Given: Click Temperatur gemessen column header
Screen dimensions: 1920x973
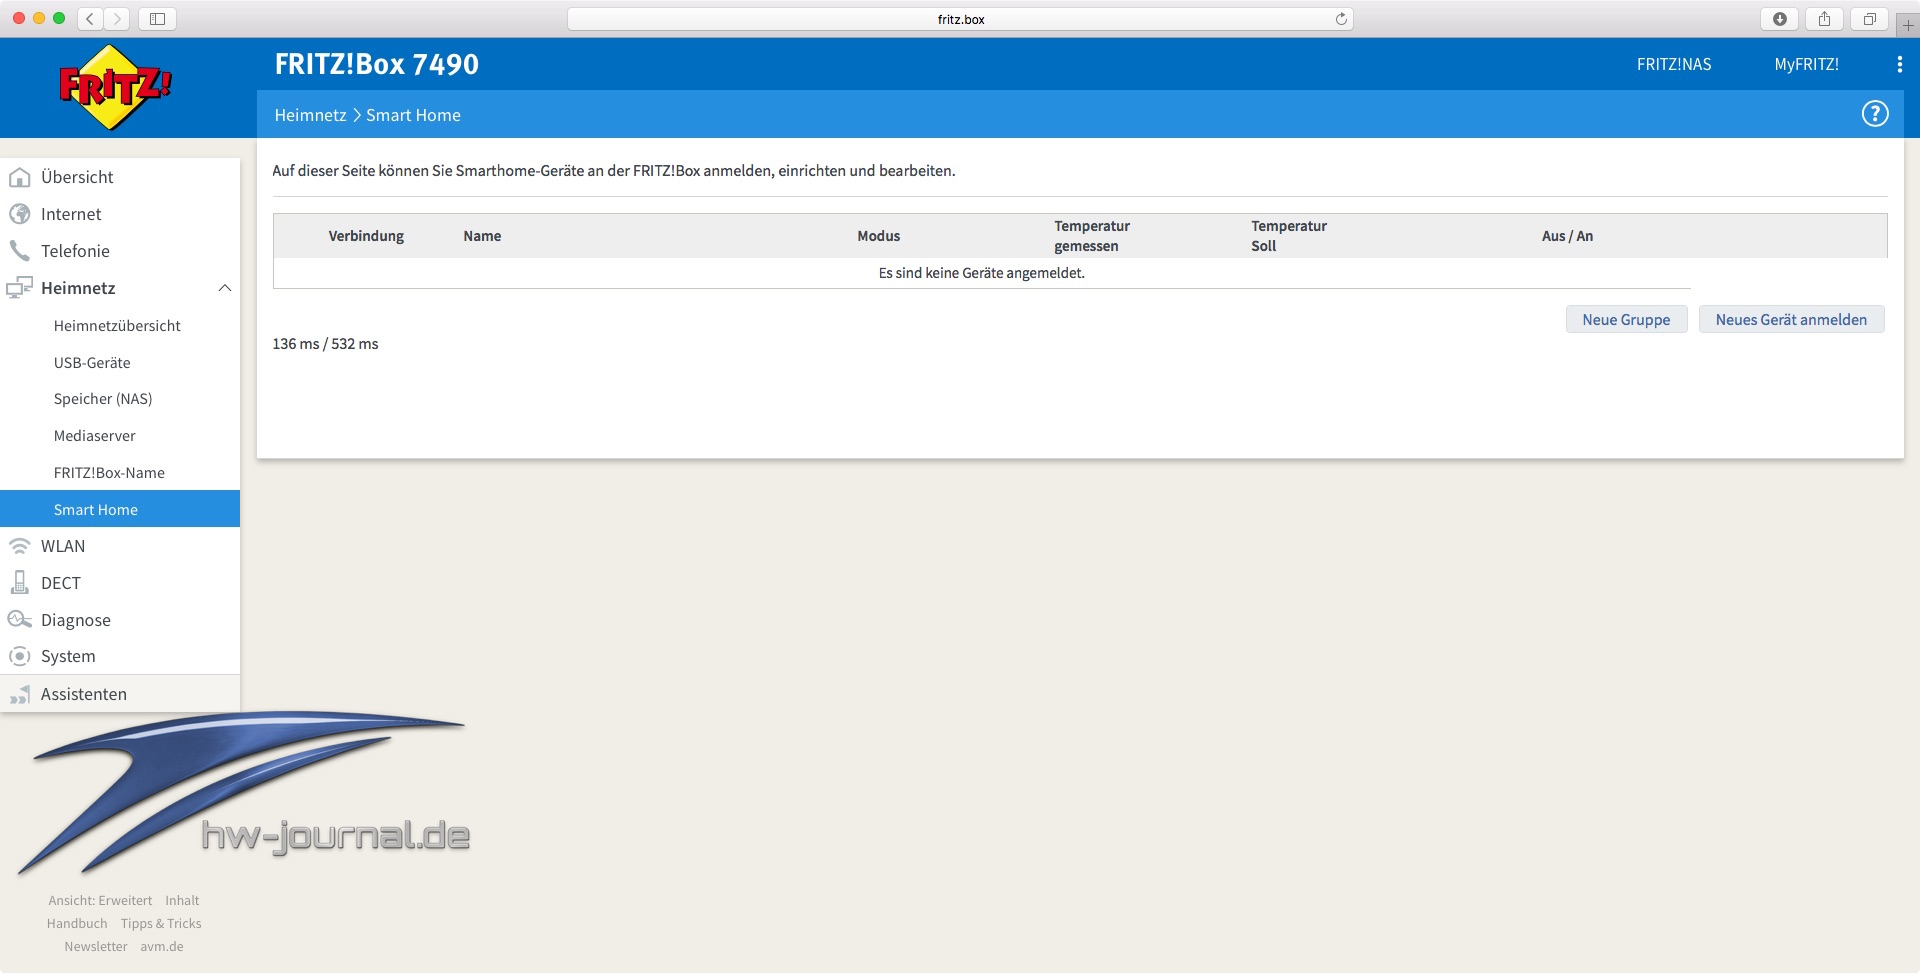Looking at the screenshot, I should pyautogui.click(x=1092, y=236).
